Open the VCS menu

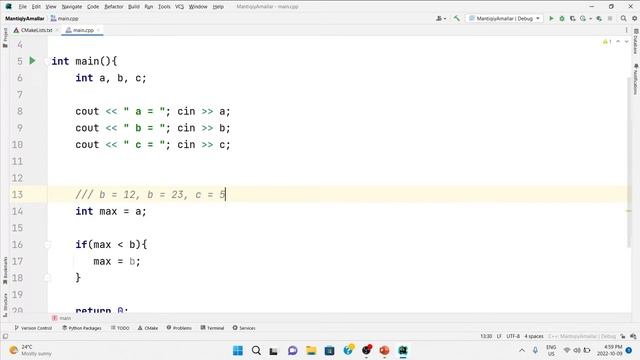tap(179, 7)
